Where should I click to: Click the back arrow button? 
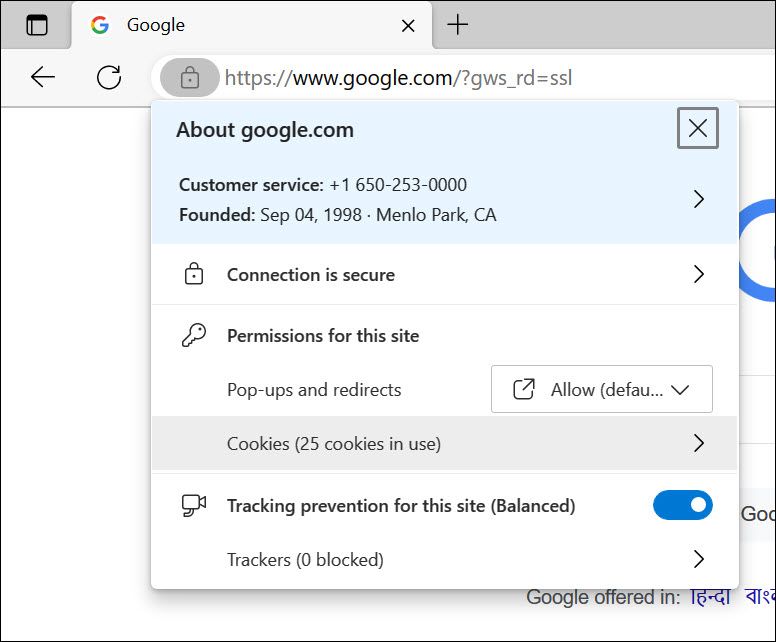pyautogui.click(x=42, y=77)
